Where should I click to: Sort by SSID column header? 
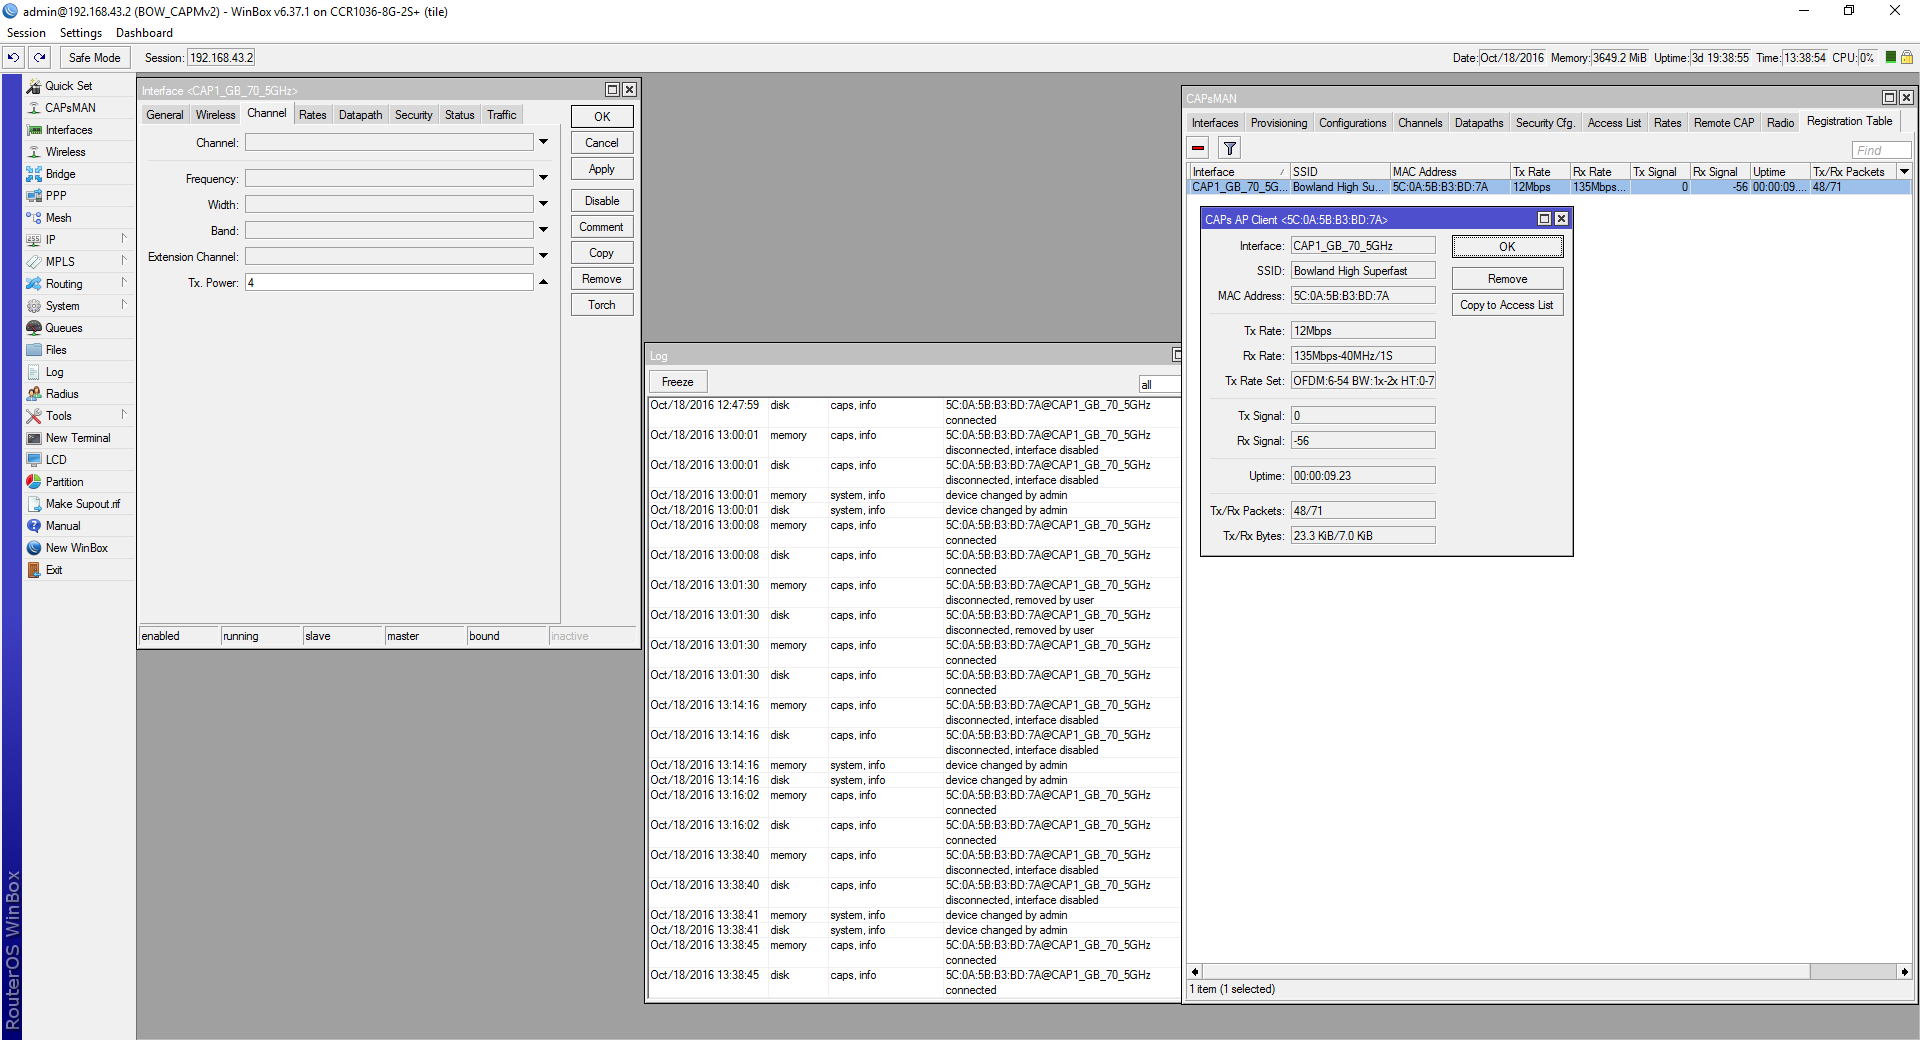pos(1339,172)
